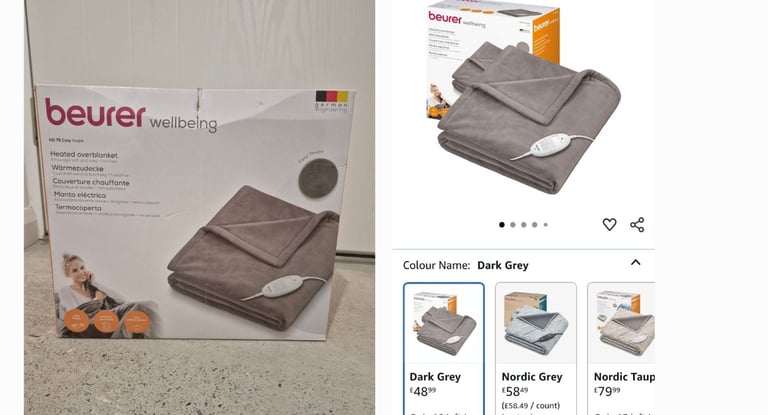Click the £79.99 Nordic Taupe price

pyautogui.click(x=607, y=391)
